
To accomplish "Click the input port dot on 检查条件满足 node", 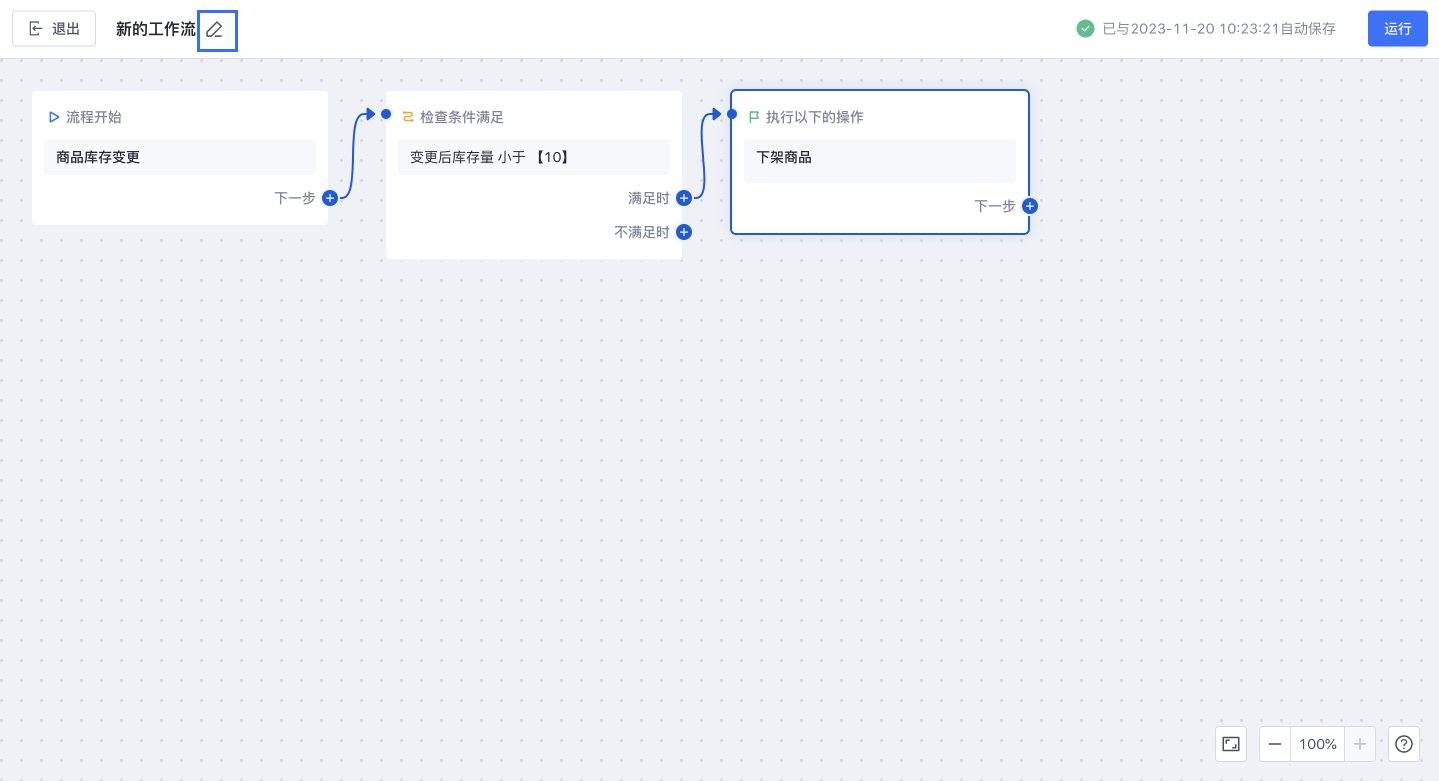I will click(386, 114).
